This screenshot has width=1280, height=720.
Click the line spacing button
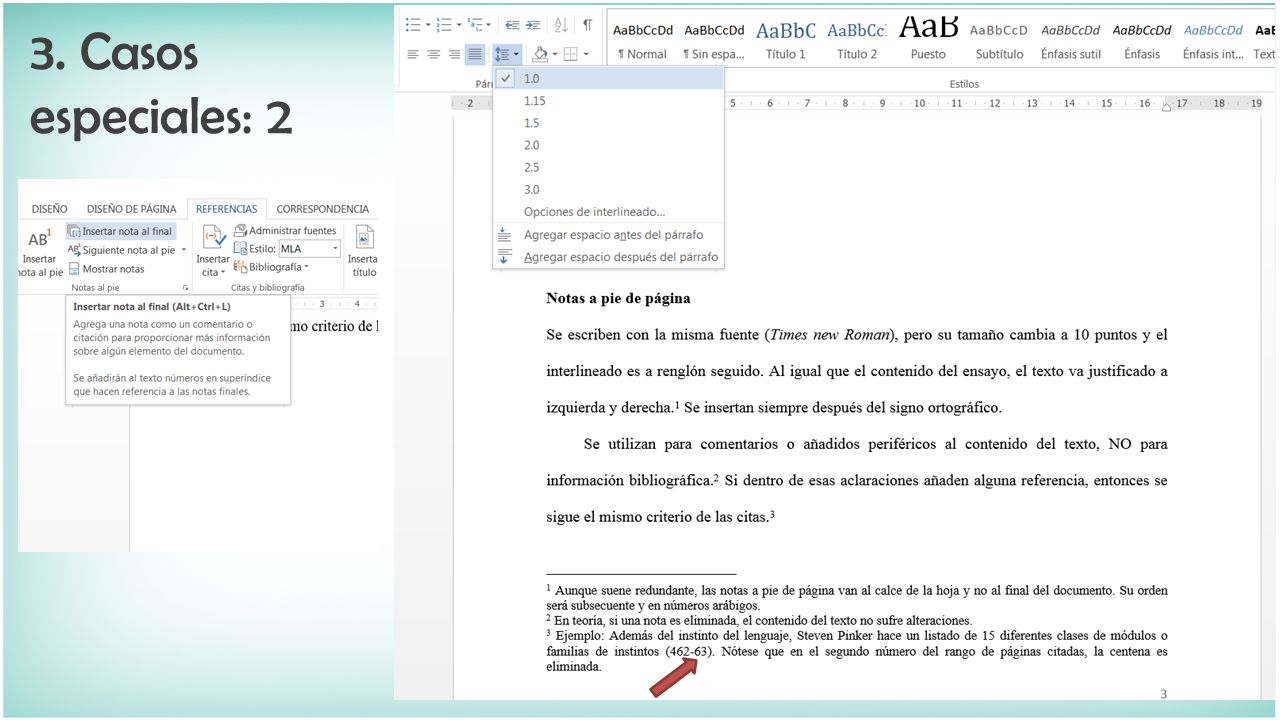507,54
